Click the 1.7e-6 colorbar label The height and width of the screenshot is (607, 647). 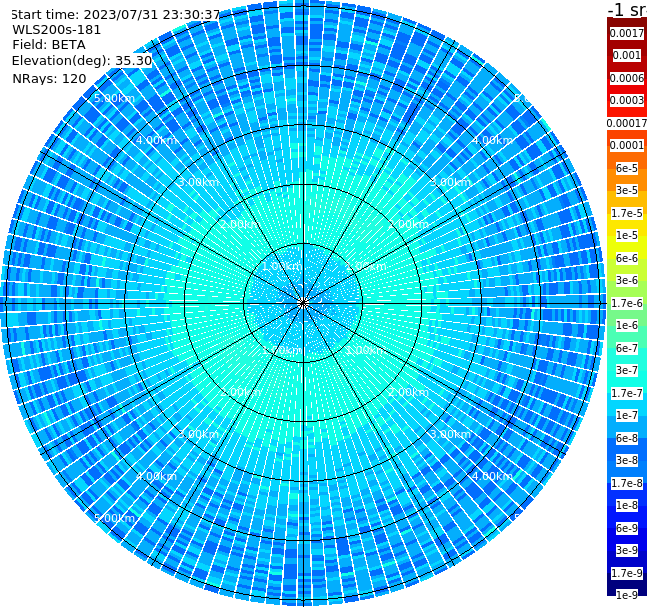[627, 303]
